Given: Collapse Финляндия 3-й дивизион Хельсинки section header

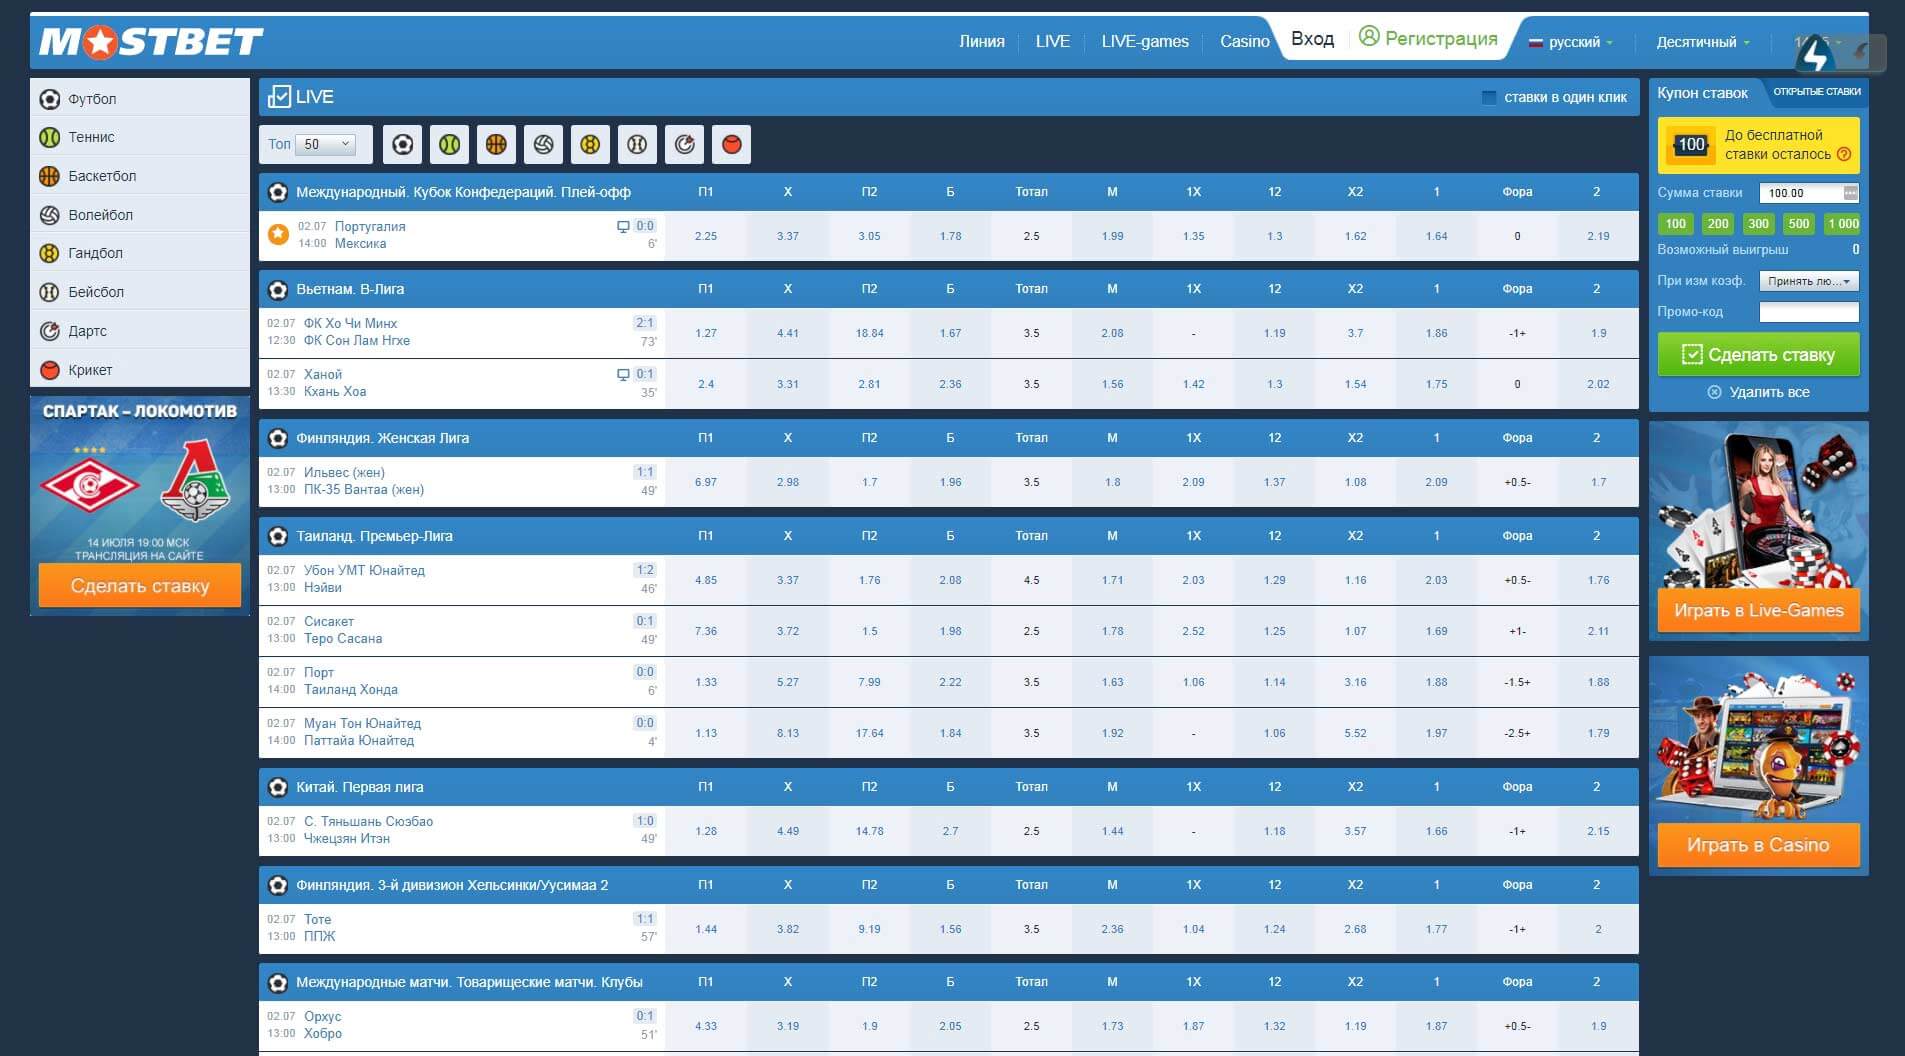Looking at the screenshot, I should tap(948, 885).
